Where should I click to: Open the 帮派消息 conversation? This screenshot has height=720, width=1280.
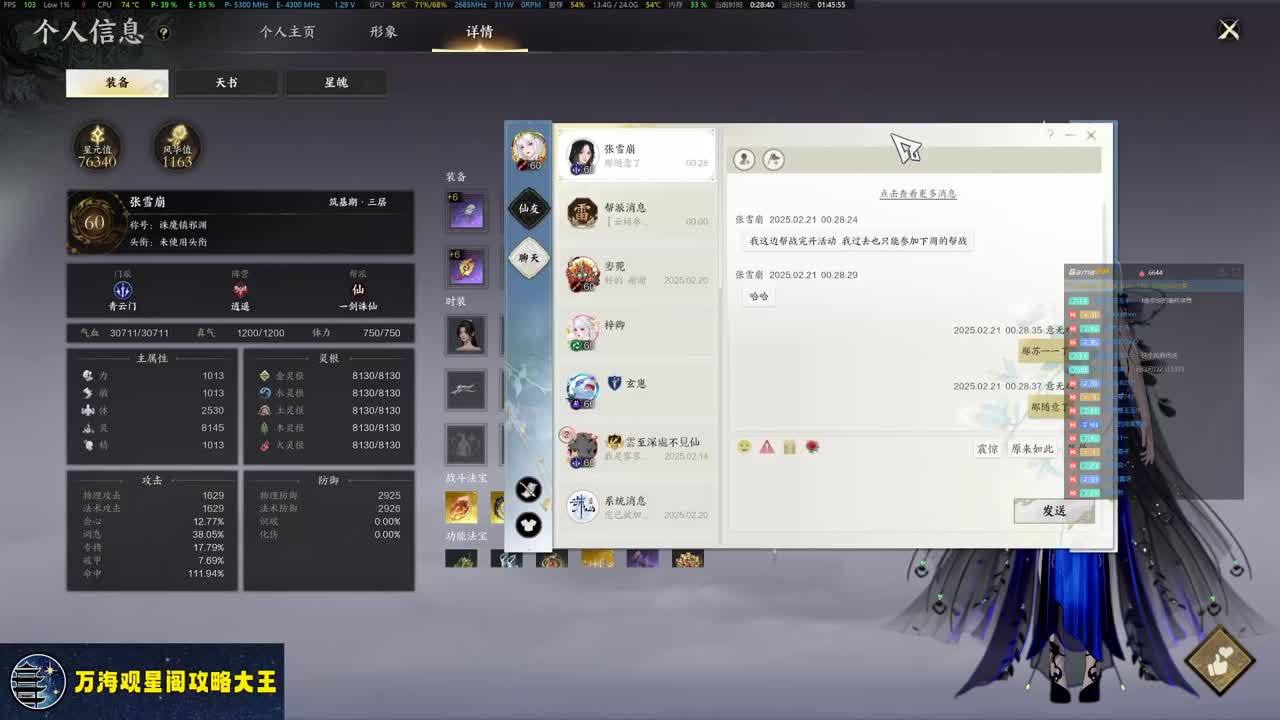(x=636, y=213)
